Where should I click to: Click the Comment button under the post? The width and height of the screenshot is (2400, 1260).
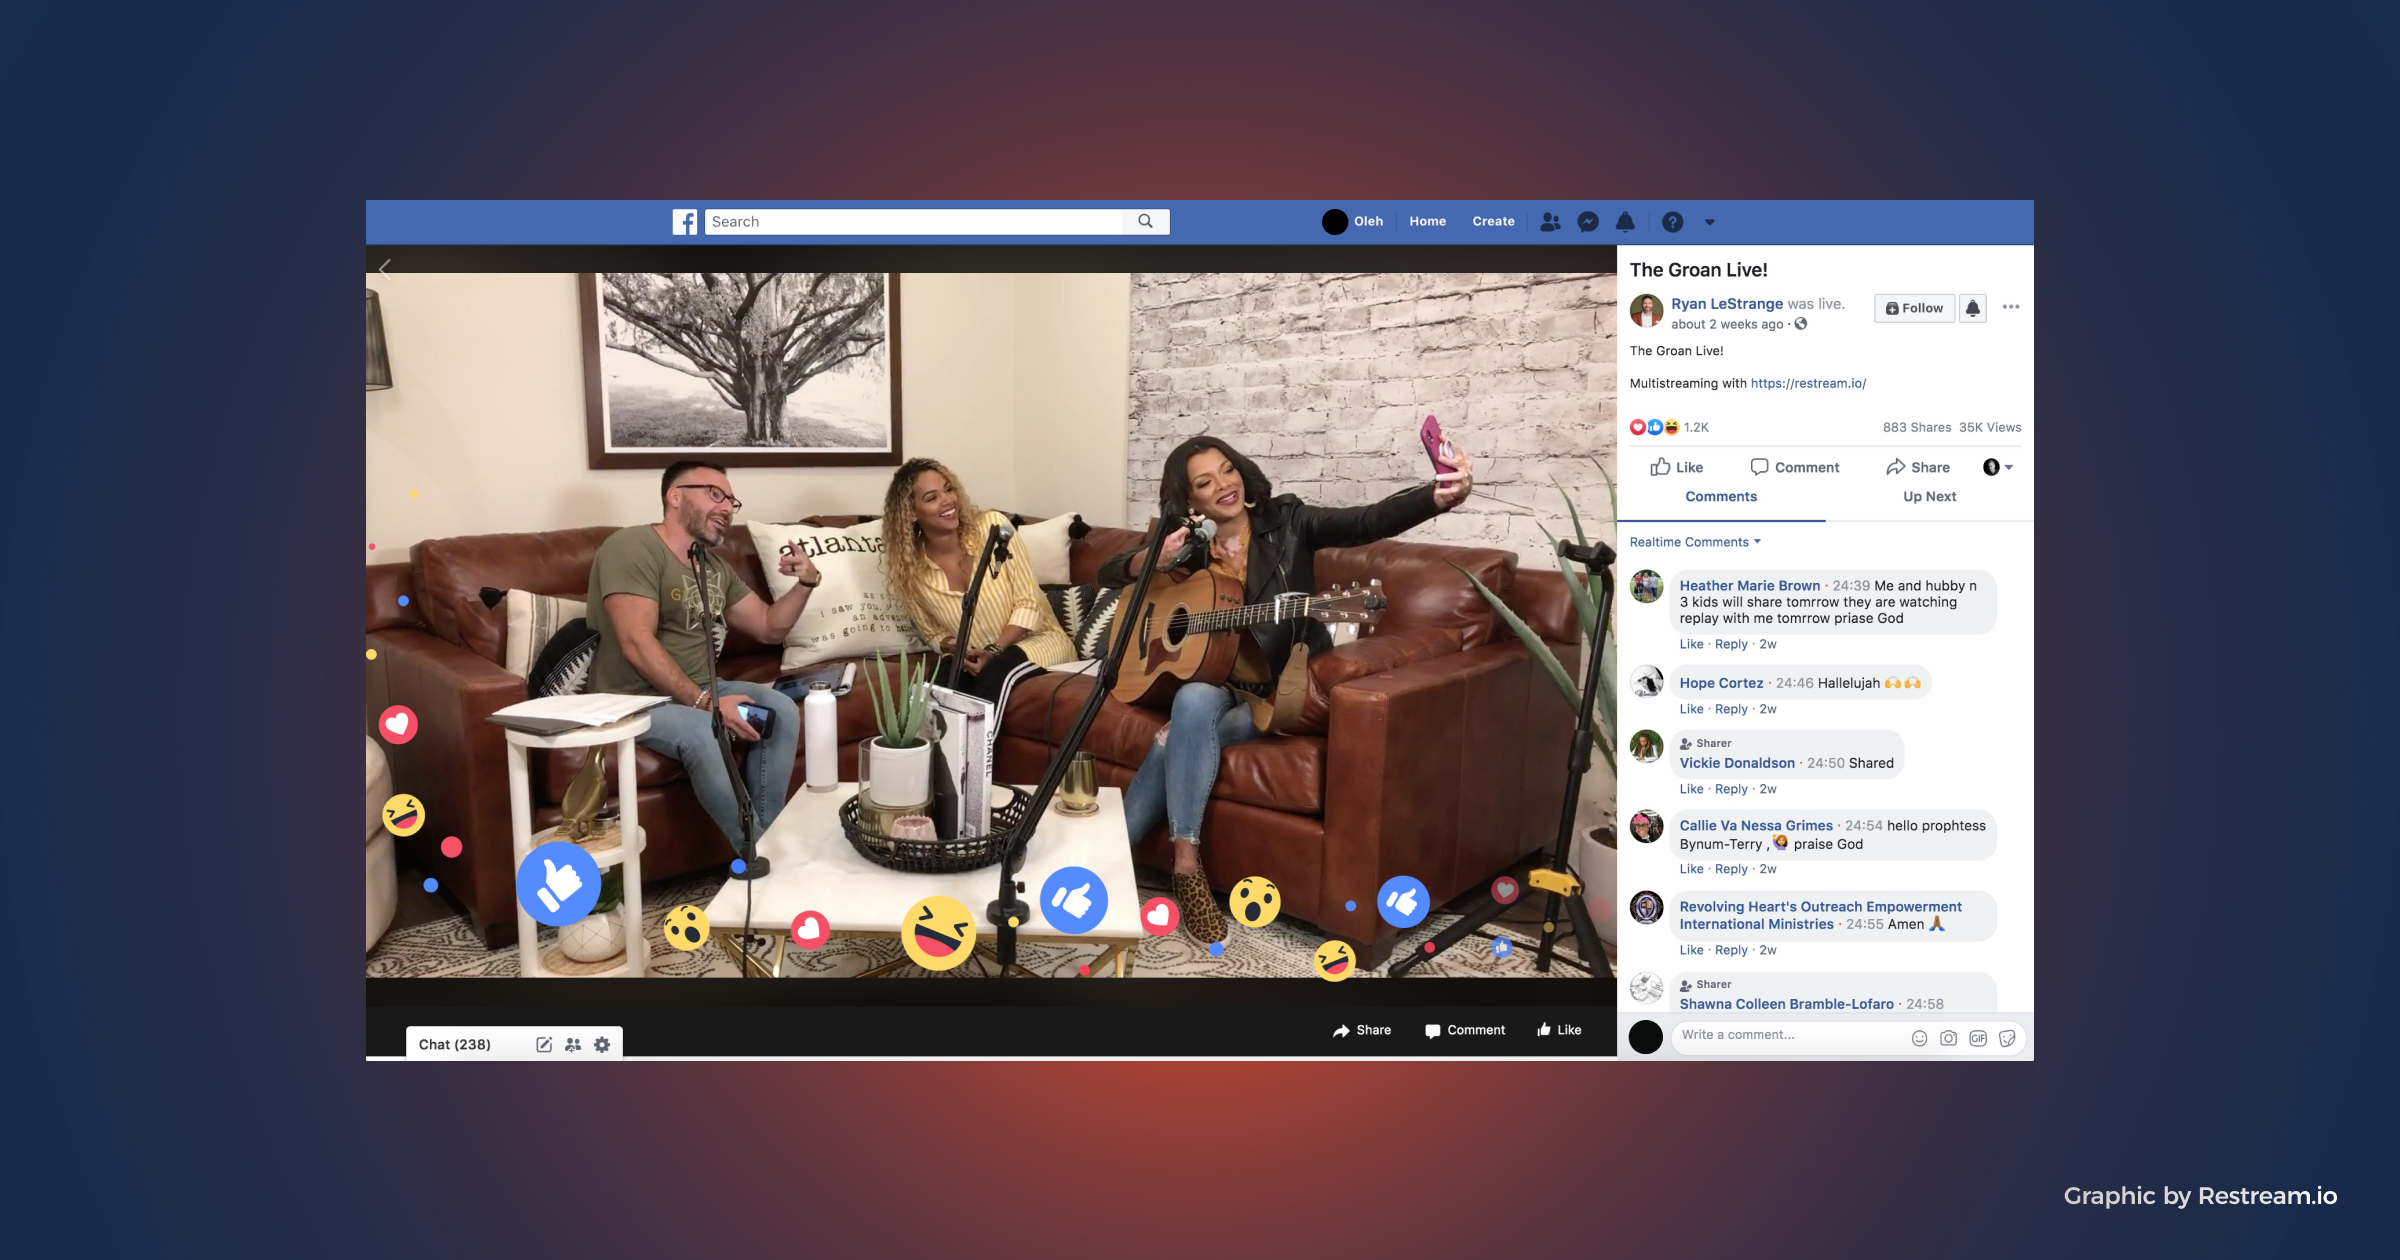pos(1795,467)
